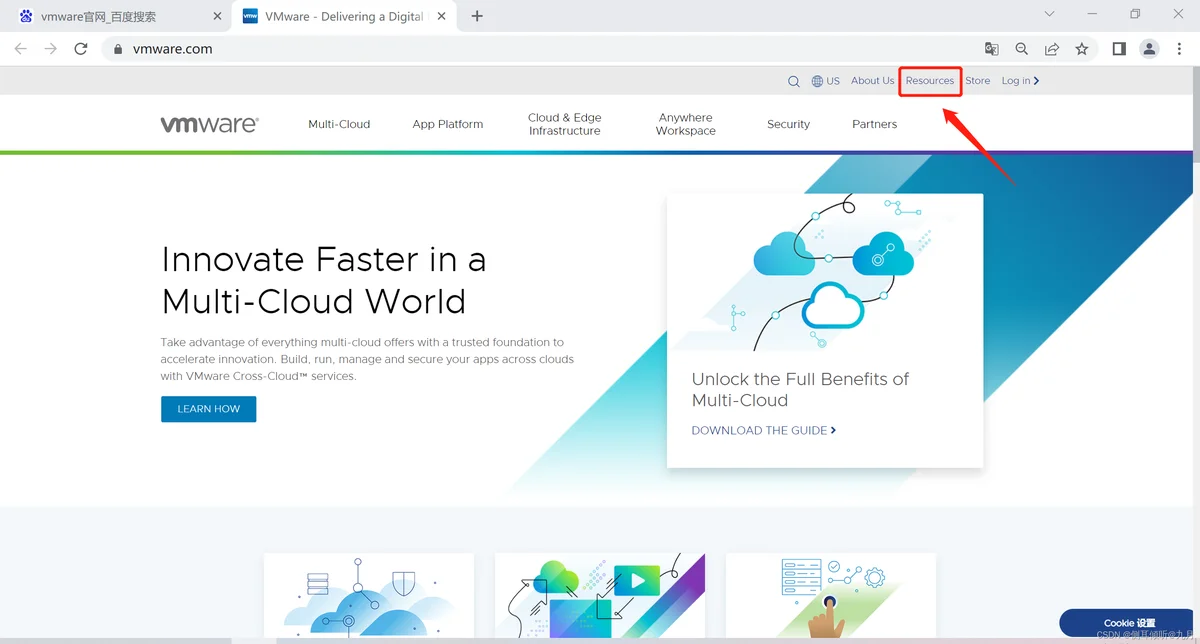This screenshot has height=644, width=1200.
Task: Open Cloud & Edge Infrastructure menu
Action: click(564, 124)
